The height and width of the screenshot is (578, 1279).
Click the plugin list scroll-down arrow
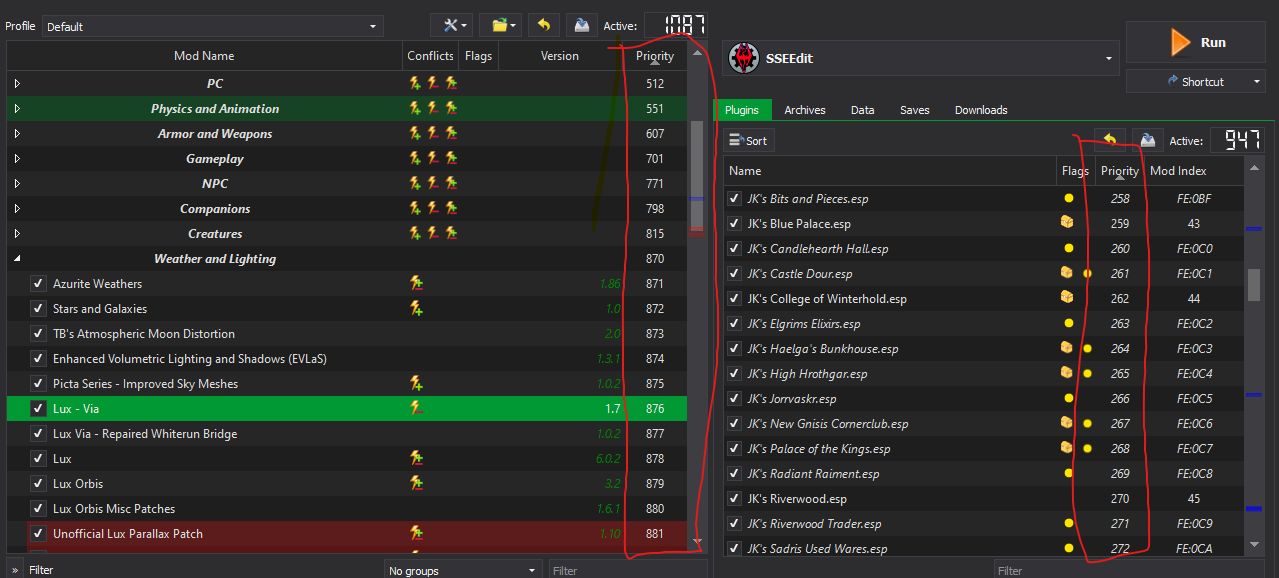1254,545
